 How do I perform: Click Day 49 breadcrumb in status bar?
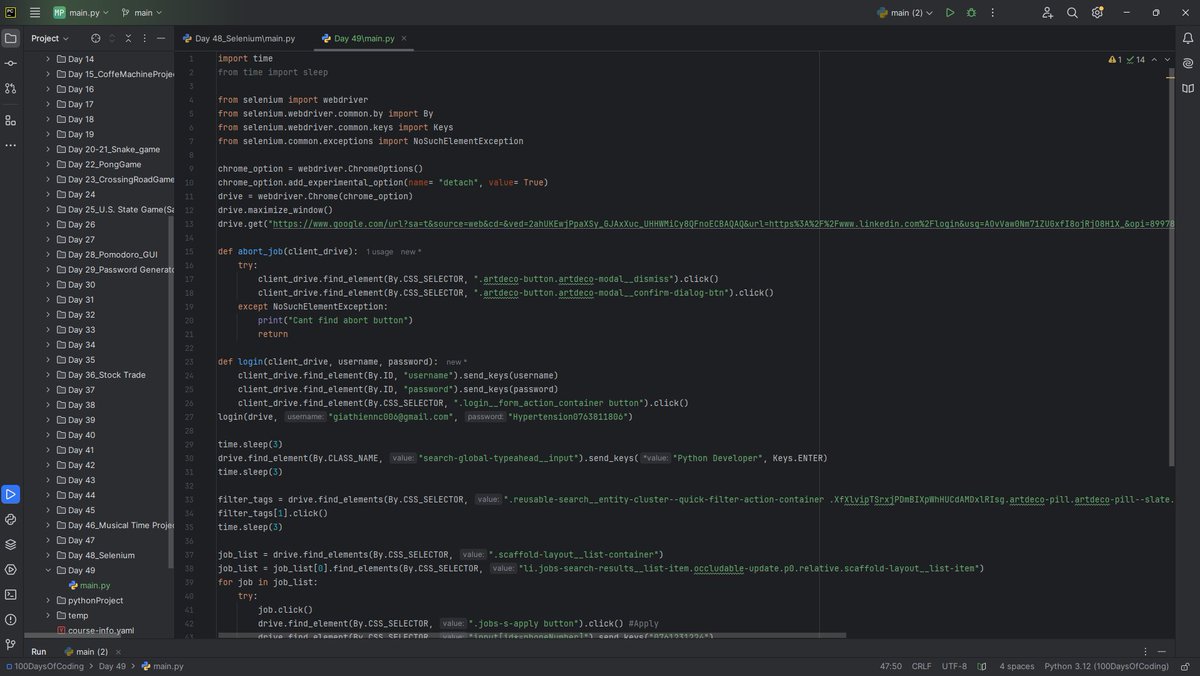pos(112,666)
